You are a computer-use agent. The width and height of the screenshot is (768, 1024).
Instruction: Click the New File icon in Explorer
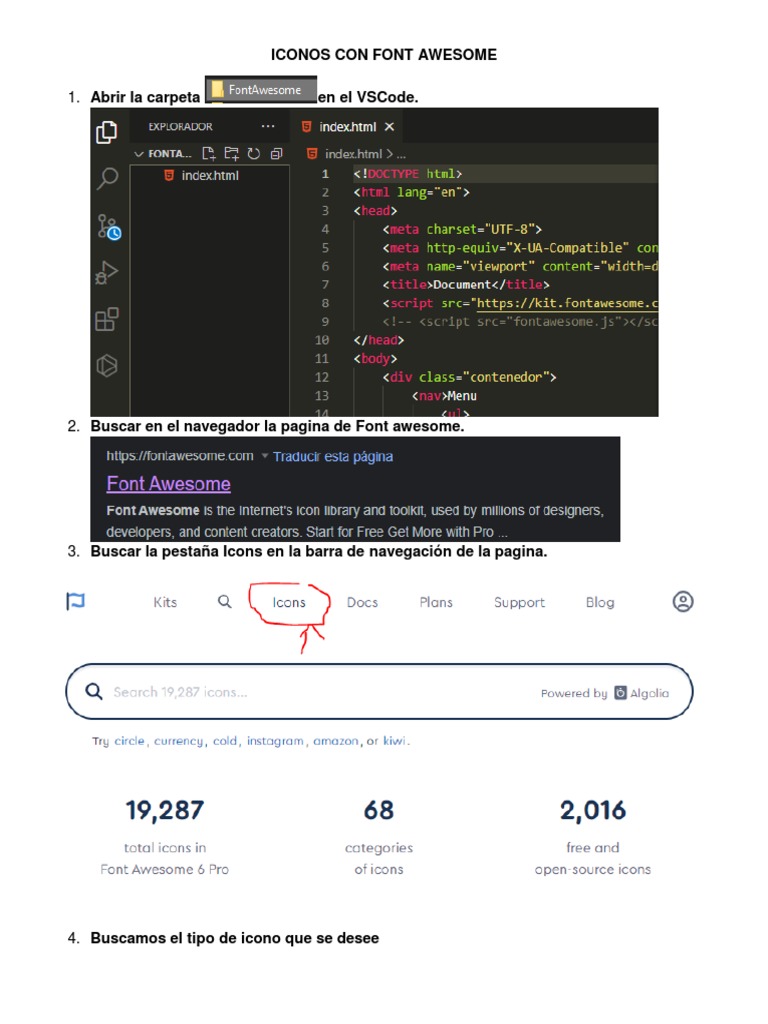(209, 154)
